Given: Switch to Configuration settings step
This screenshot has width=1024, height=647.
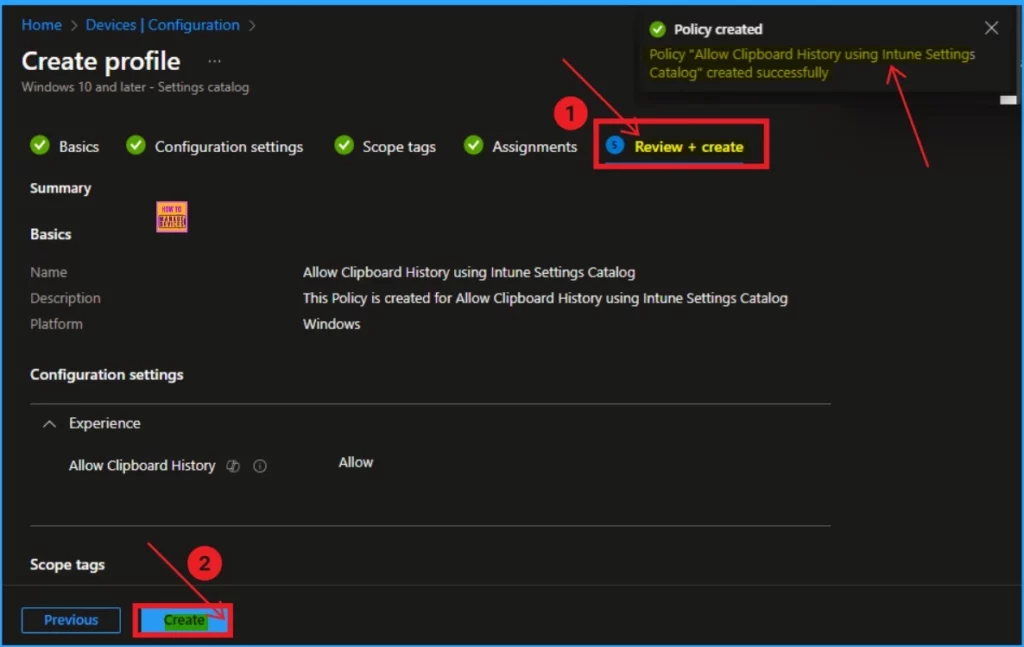Looking at the screenshot, I should (x=229, y=147).
